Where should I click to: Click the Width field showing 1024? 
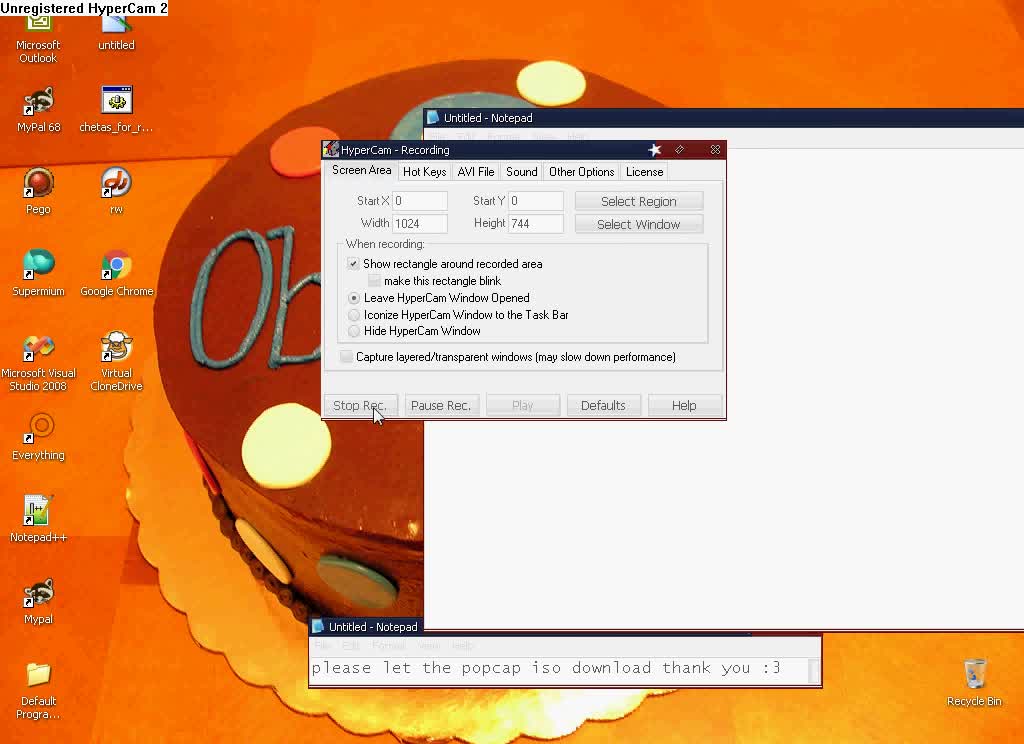[419, 223]
